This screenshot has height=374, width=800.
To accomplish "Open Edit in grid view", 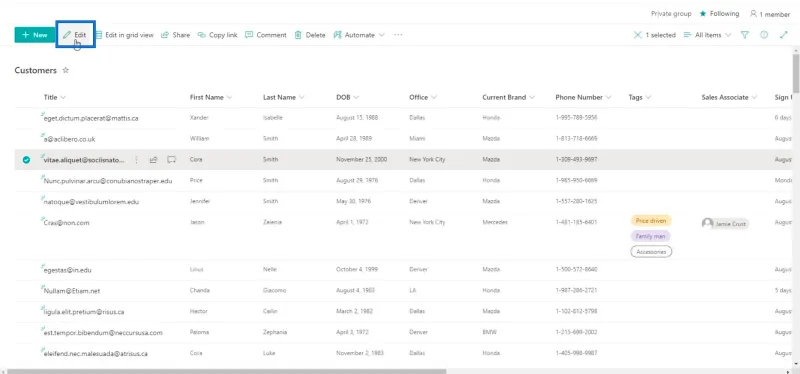I will pyautogui.click(x=124, y=35).
